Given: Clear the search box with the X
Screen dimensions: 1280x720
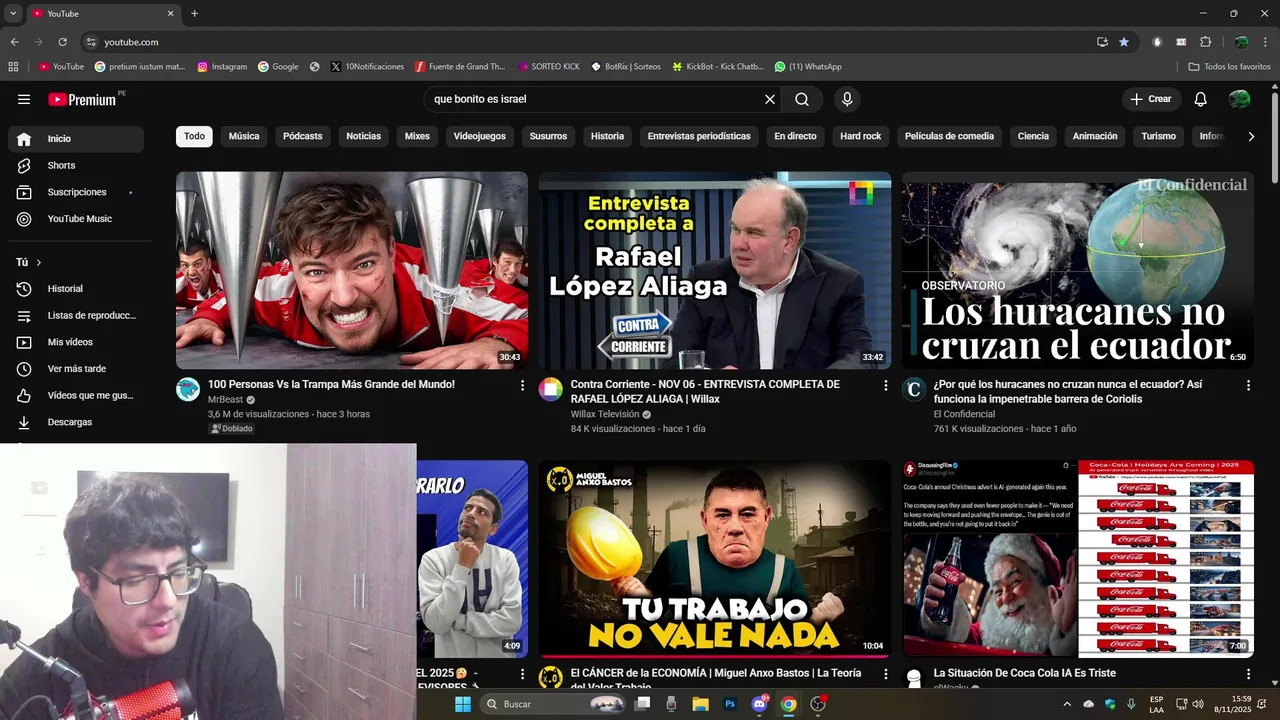Looking at the screenshot, I should (x=770, y=99).
